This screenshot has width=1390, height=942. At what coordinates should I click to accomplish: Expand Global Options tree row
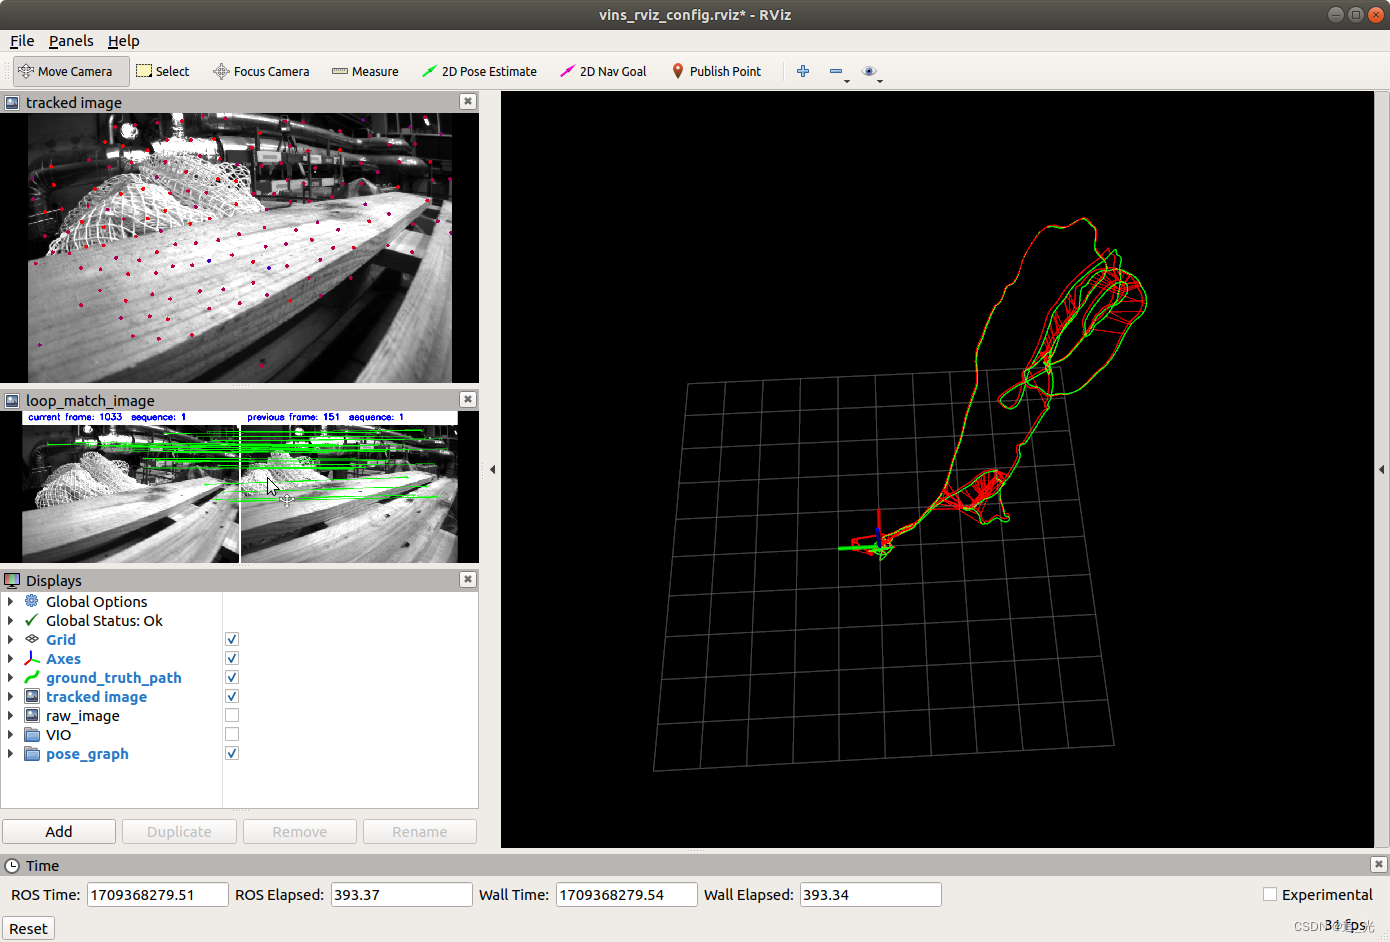click(x=10, y=601)
